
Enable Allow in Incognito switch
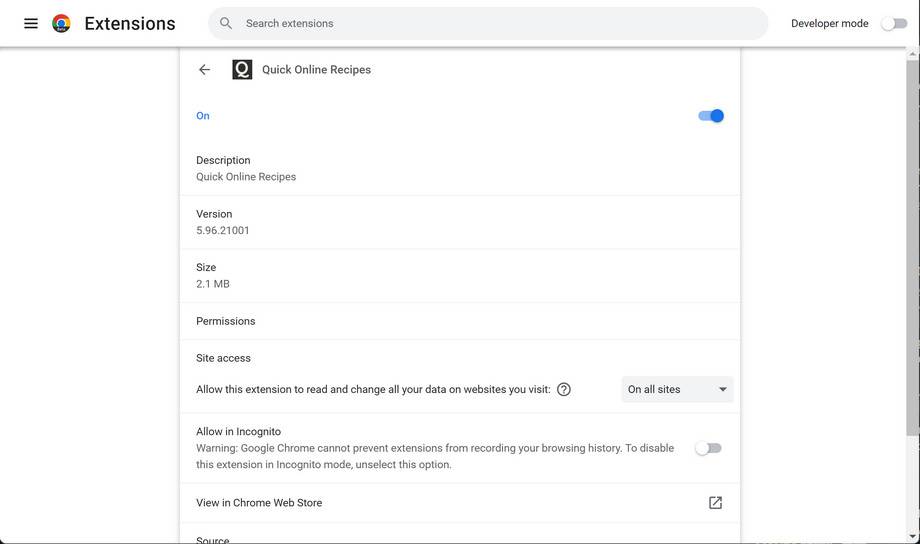[x=708, y=448]
